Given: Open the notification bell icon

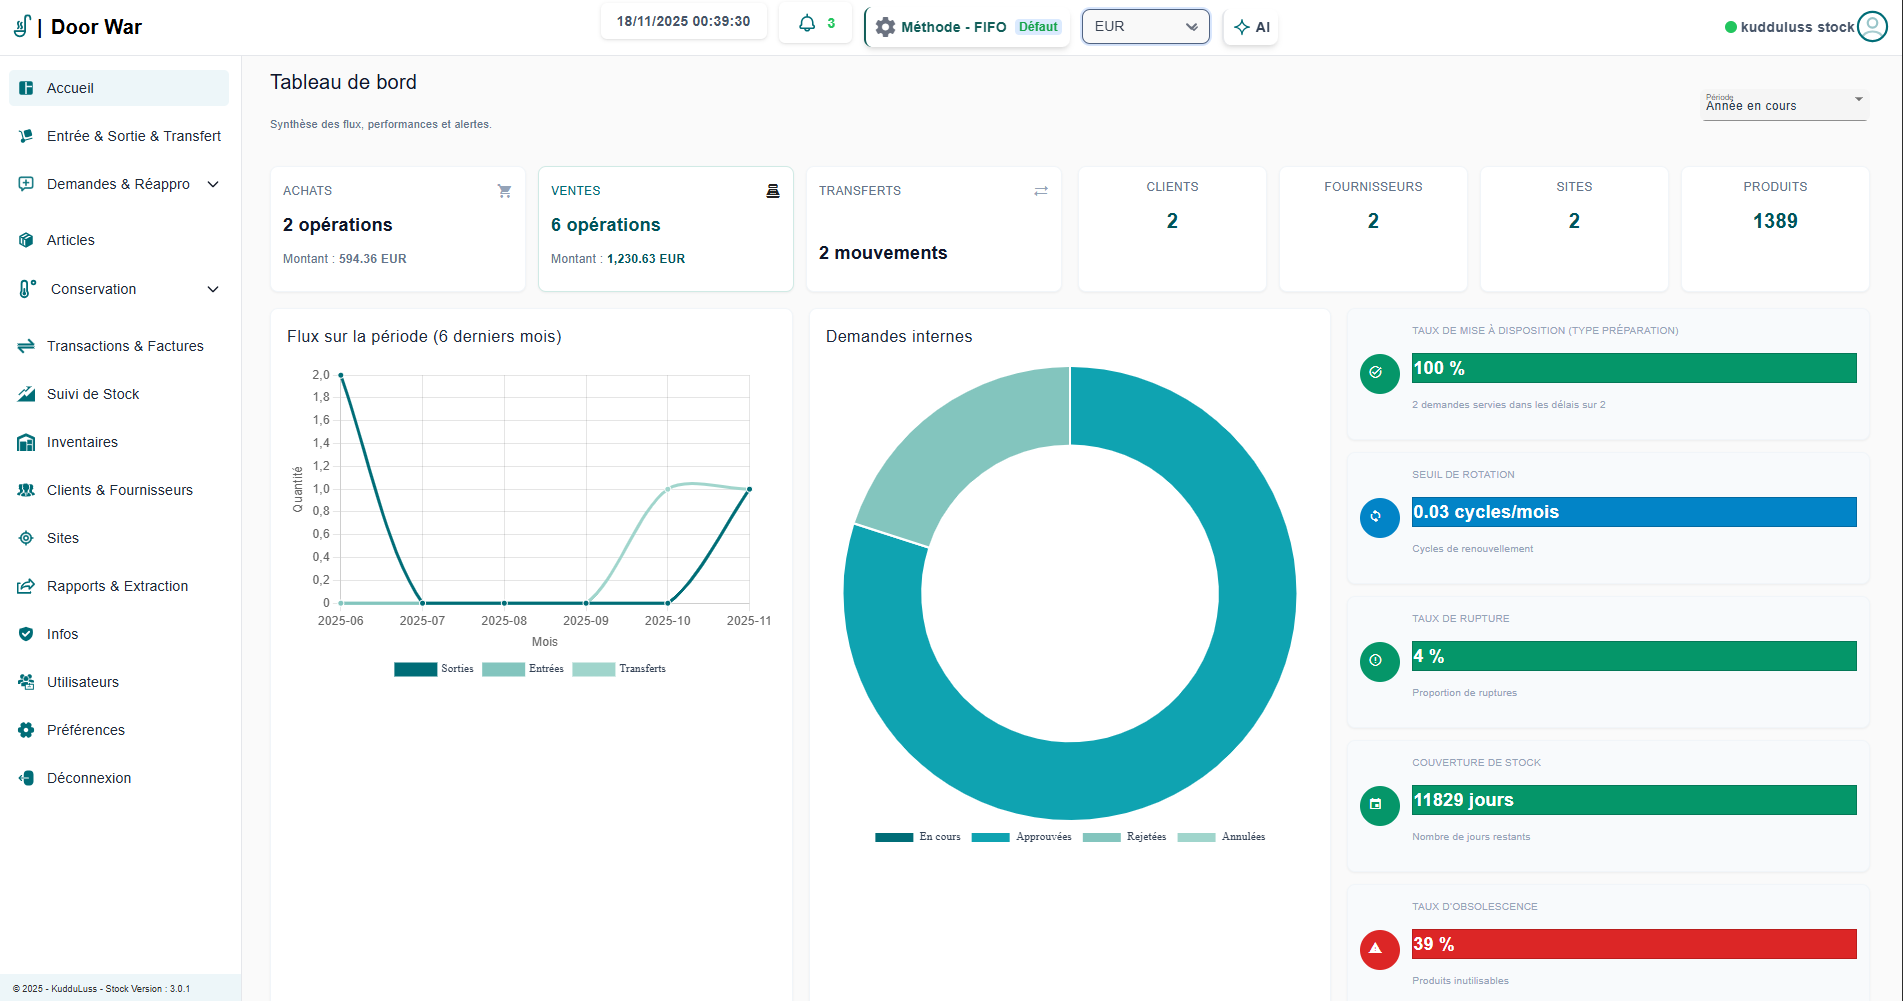Looking at the screenshot, I should [x=807, y=24].
